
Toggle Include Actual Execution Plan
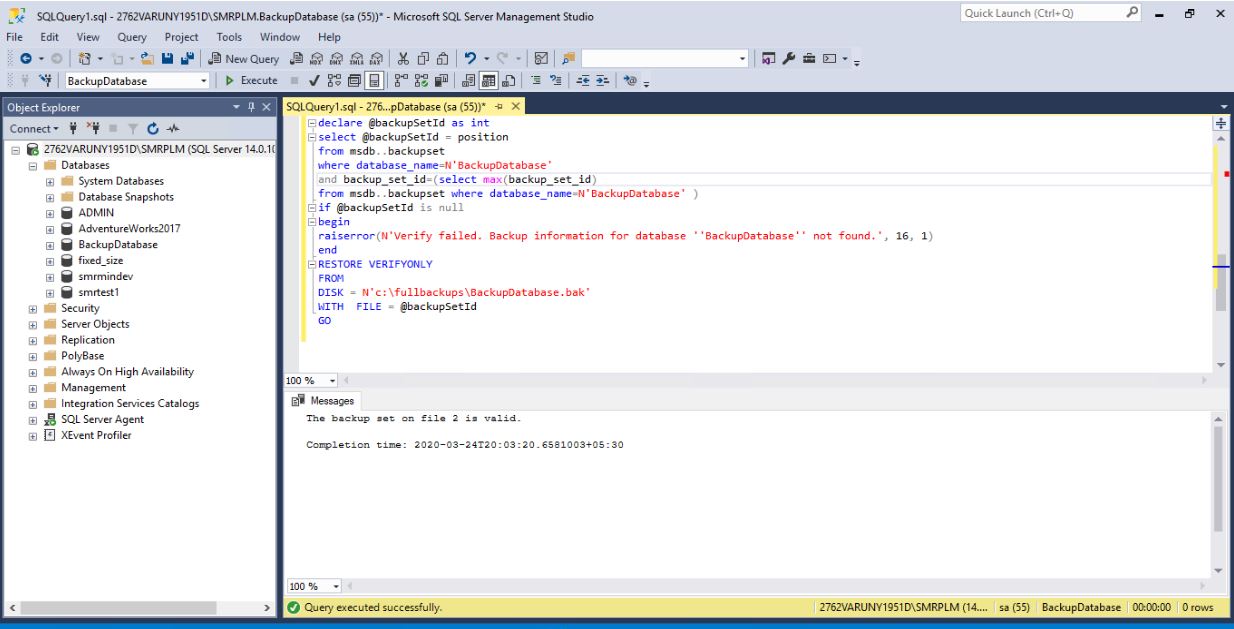click(x=401, y=81)
